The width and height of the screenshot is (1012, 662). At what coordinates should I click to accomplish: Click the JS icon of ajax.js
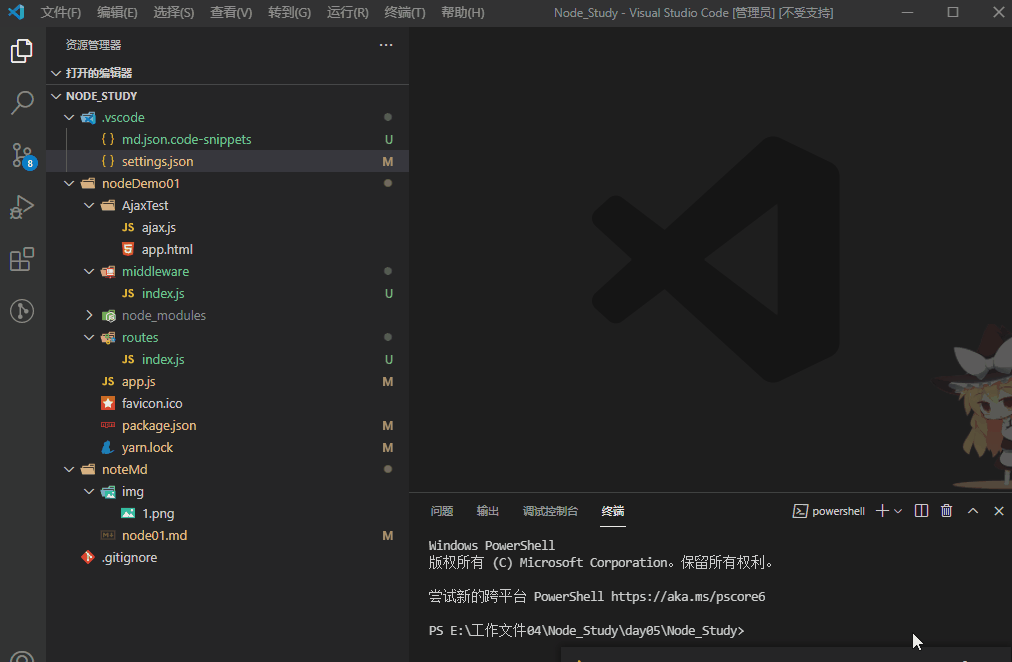(128, 227)
